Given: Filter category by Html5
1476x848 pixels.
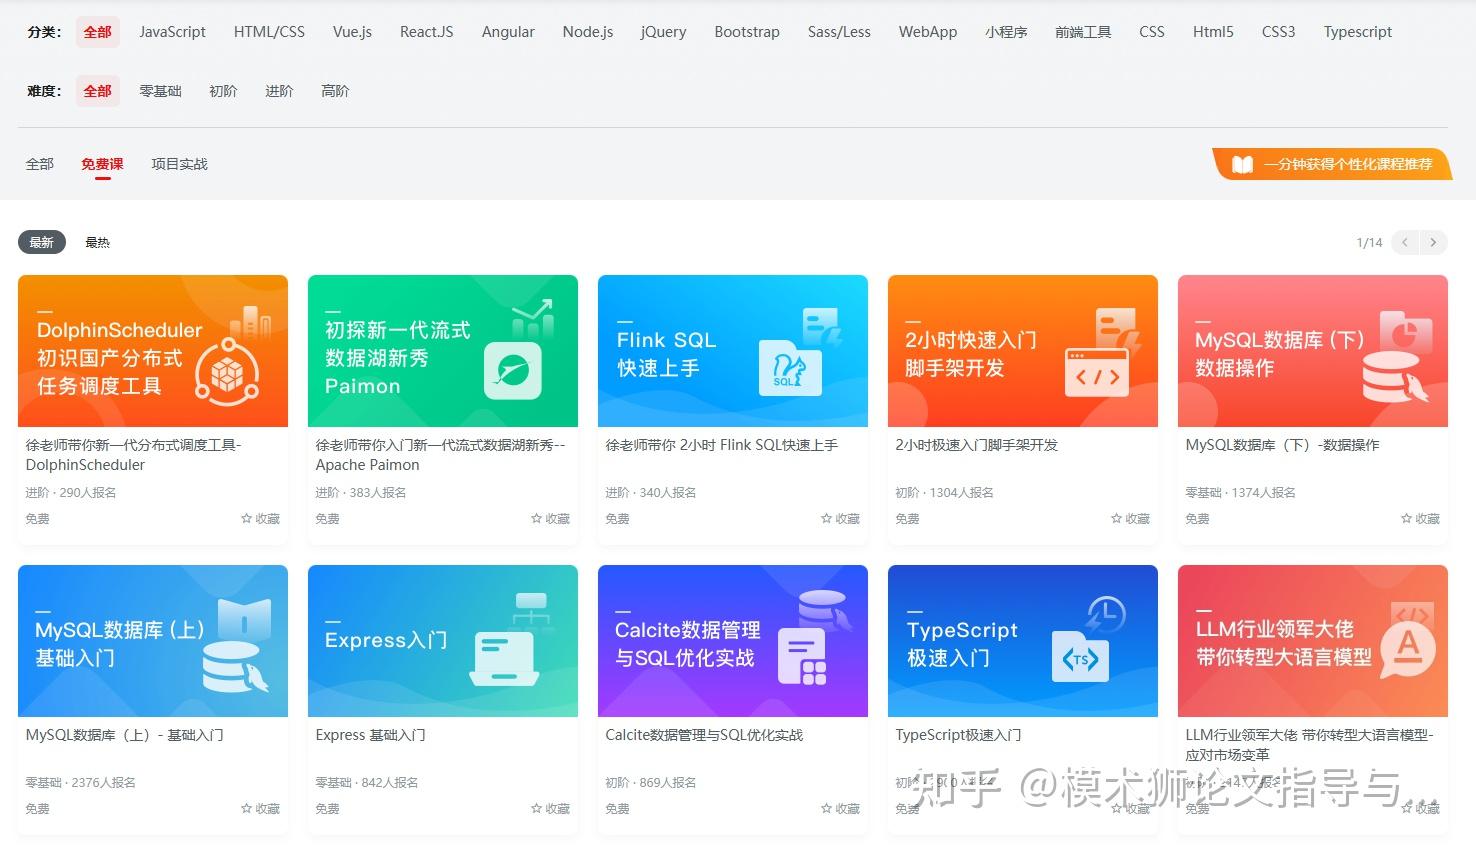Looking at the screenshot, I should [x=1213, y=32].
